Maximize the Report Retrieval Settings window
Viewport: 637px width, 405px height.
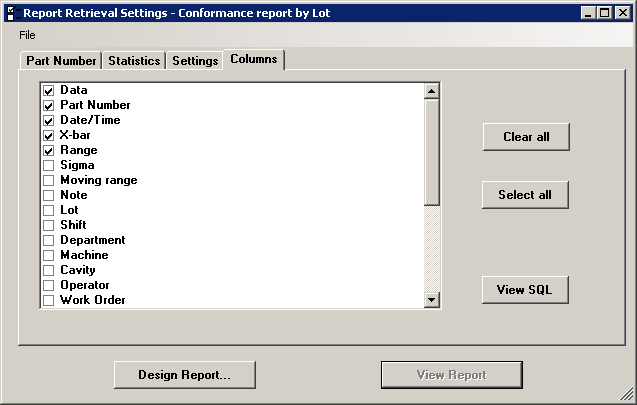[x=605, y=13]
